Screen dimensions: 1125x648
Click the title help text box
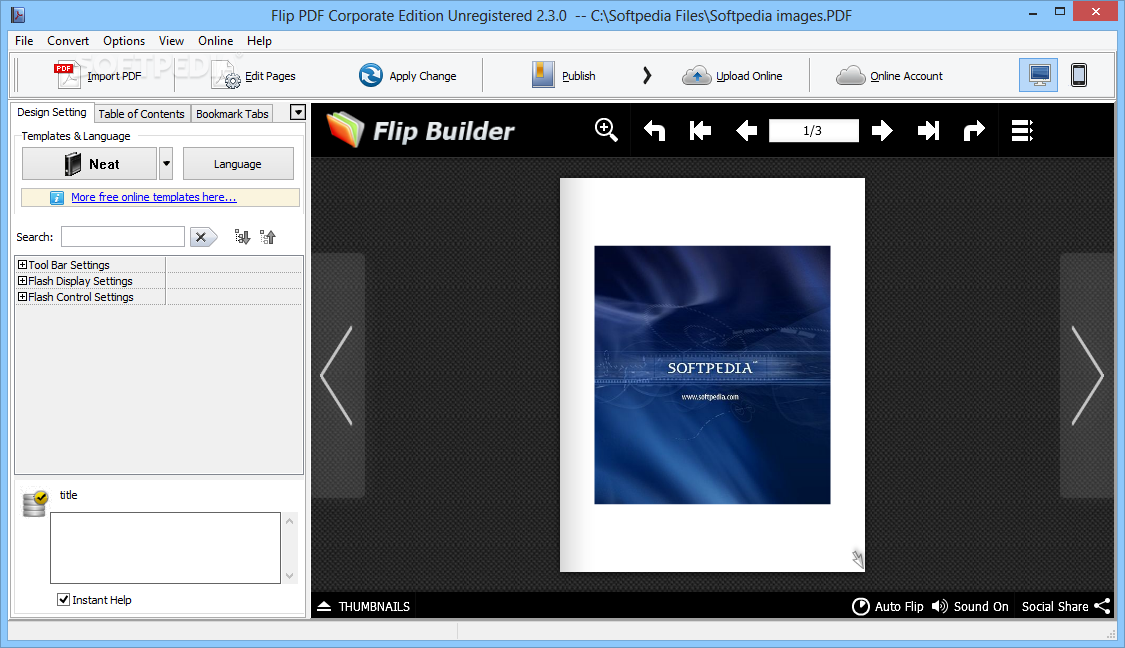165,548
